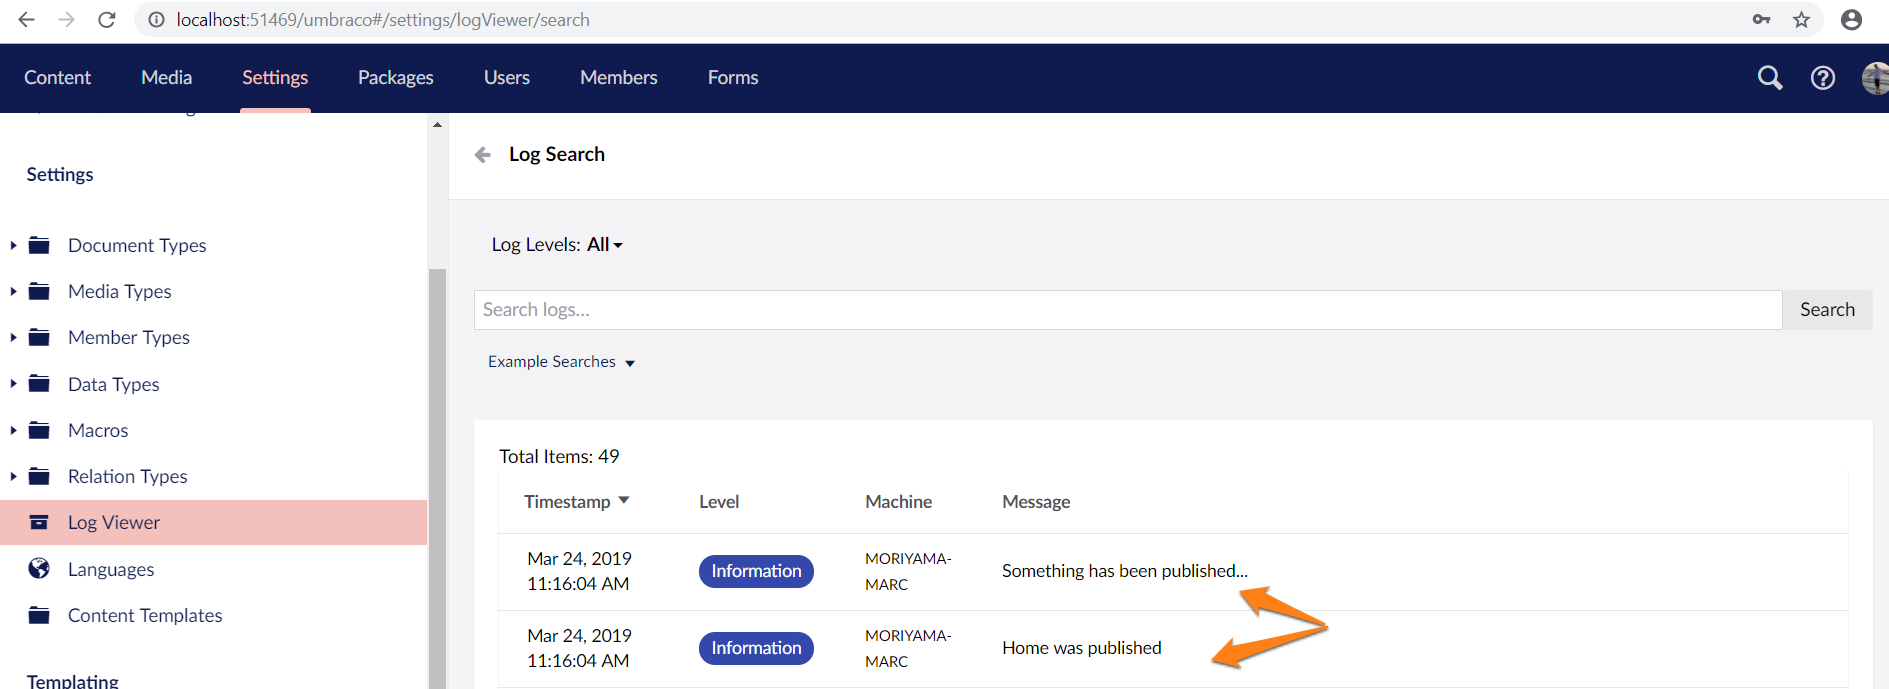Image resolution: width=1889 pixels, height=689 pixels.
Task: Click the sidebar scrollbar thumb
Action: tap(437, 478)
